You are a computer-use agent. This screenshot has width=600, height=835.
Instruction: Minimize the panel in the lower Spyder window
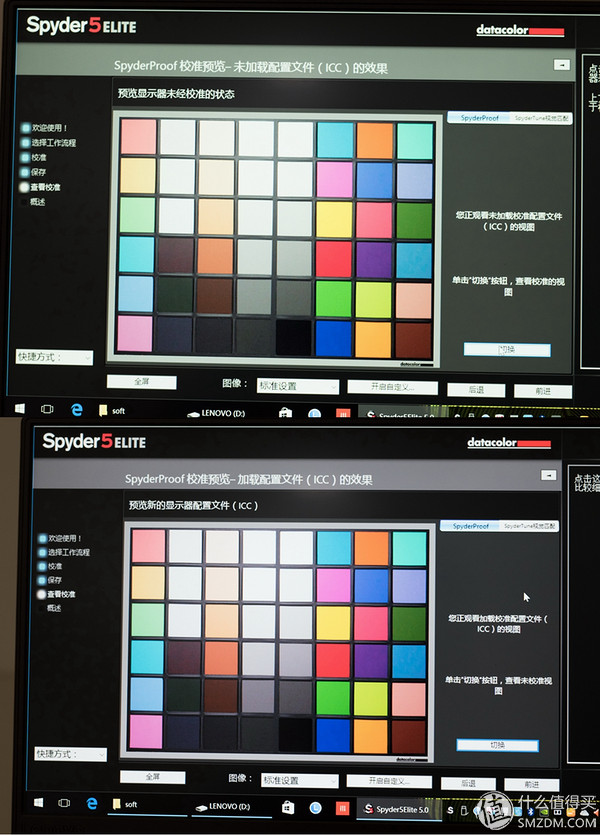549,474
